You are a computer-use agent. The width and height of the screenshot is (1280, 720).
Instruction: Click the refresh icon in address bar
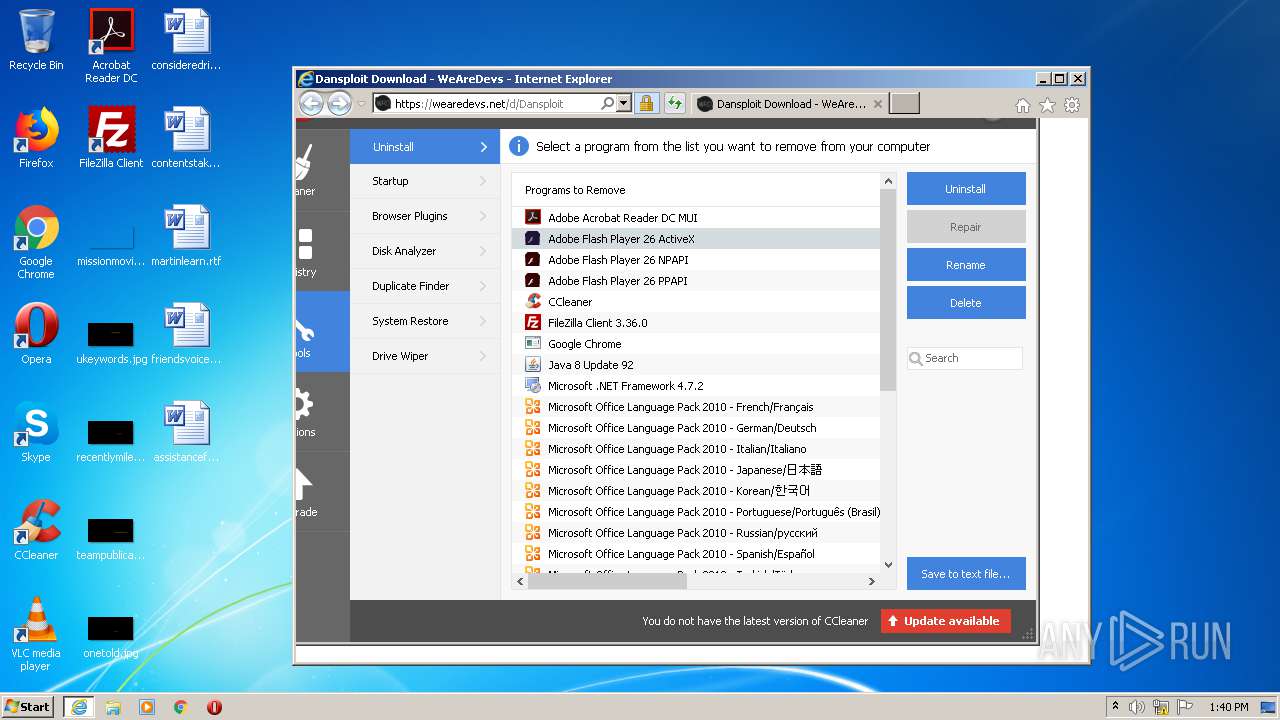[x=674, y=103]
